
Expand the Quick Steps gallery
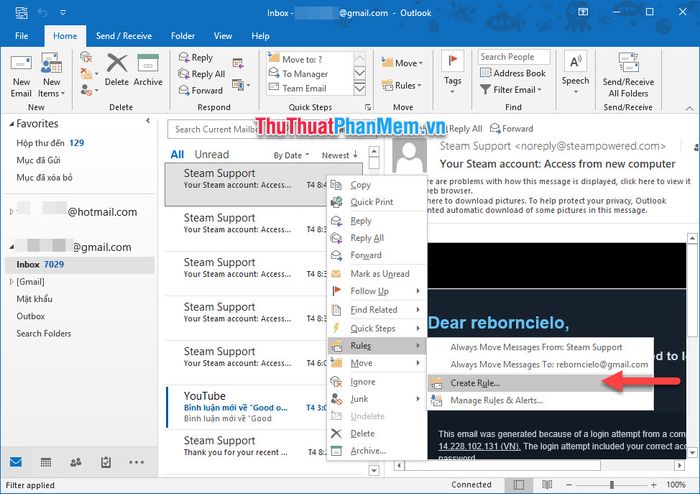[x=360, y=89]
